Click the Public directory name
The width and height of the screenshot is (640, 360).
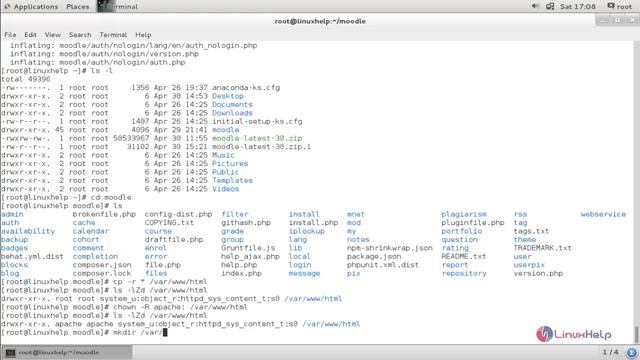click(225, 172)
